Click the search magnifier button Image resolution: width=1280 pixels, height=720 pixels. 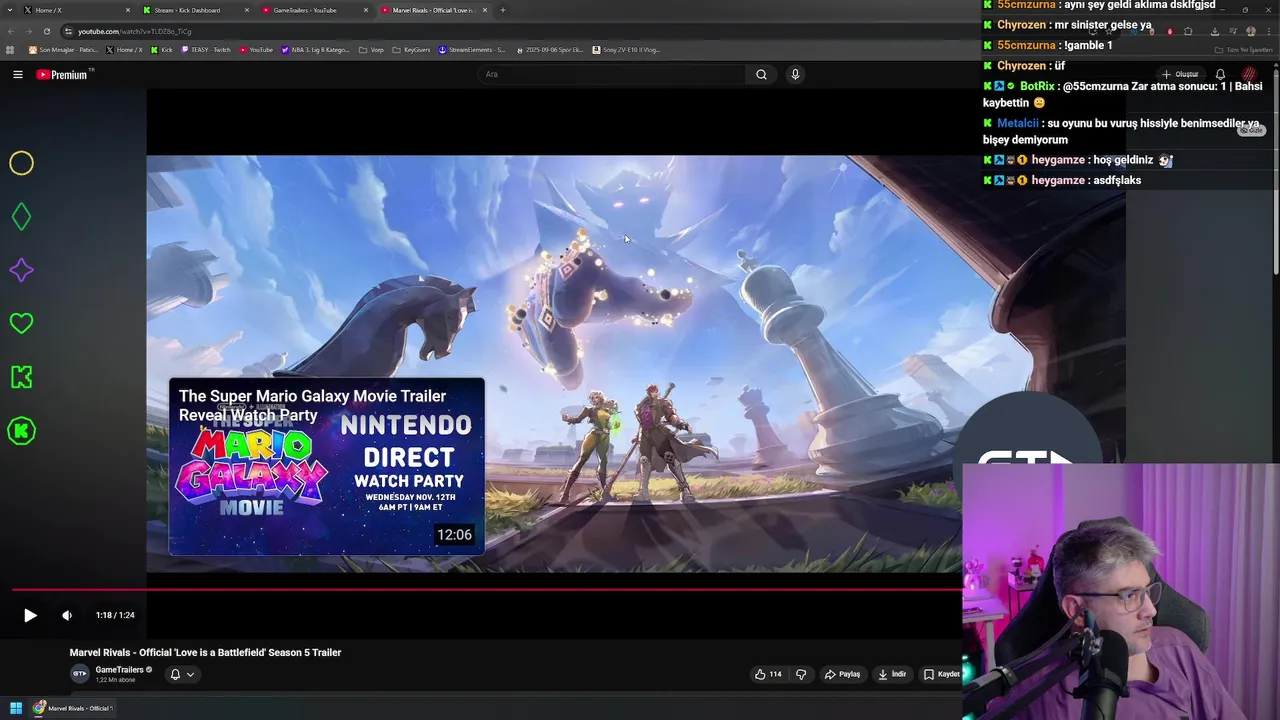[x=761, y=74]
